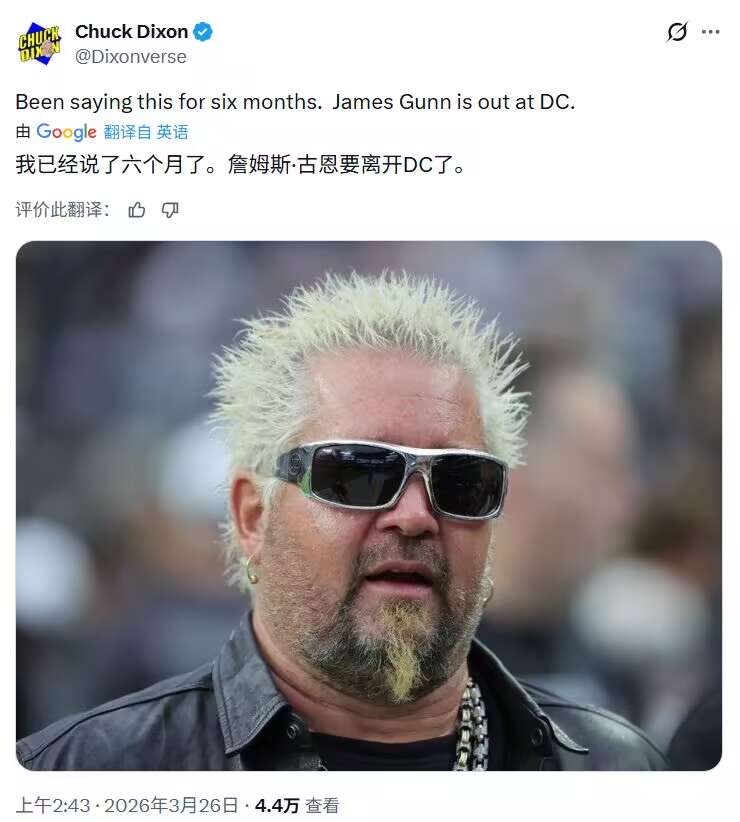Open the attached photo thumbnail
Image resolution: width=740 pixels, height=822 pixels.
(x=369, y=506)
